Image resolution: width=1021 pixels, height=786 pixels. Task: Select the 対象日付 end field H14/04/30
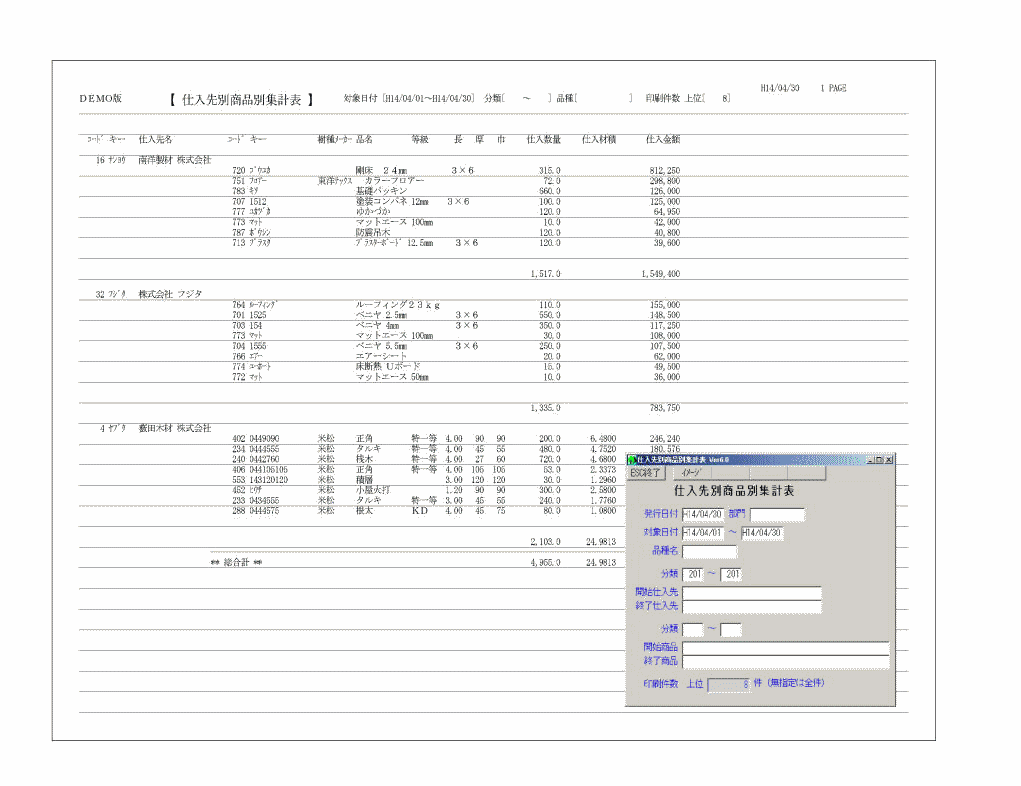coord(762,533)
